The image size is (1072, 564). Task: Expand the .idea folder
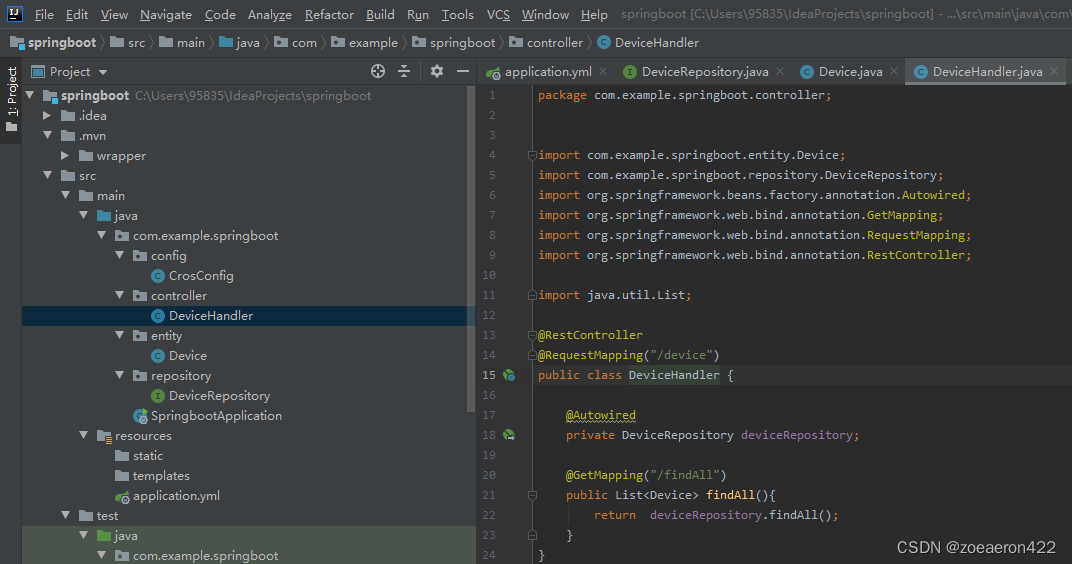tap(47, 116)
